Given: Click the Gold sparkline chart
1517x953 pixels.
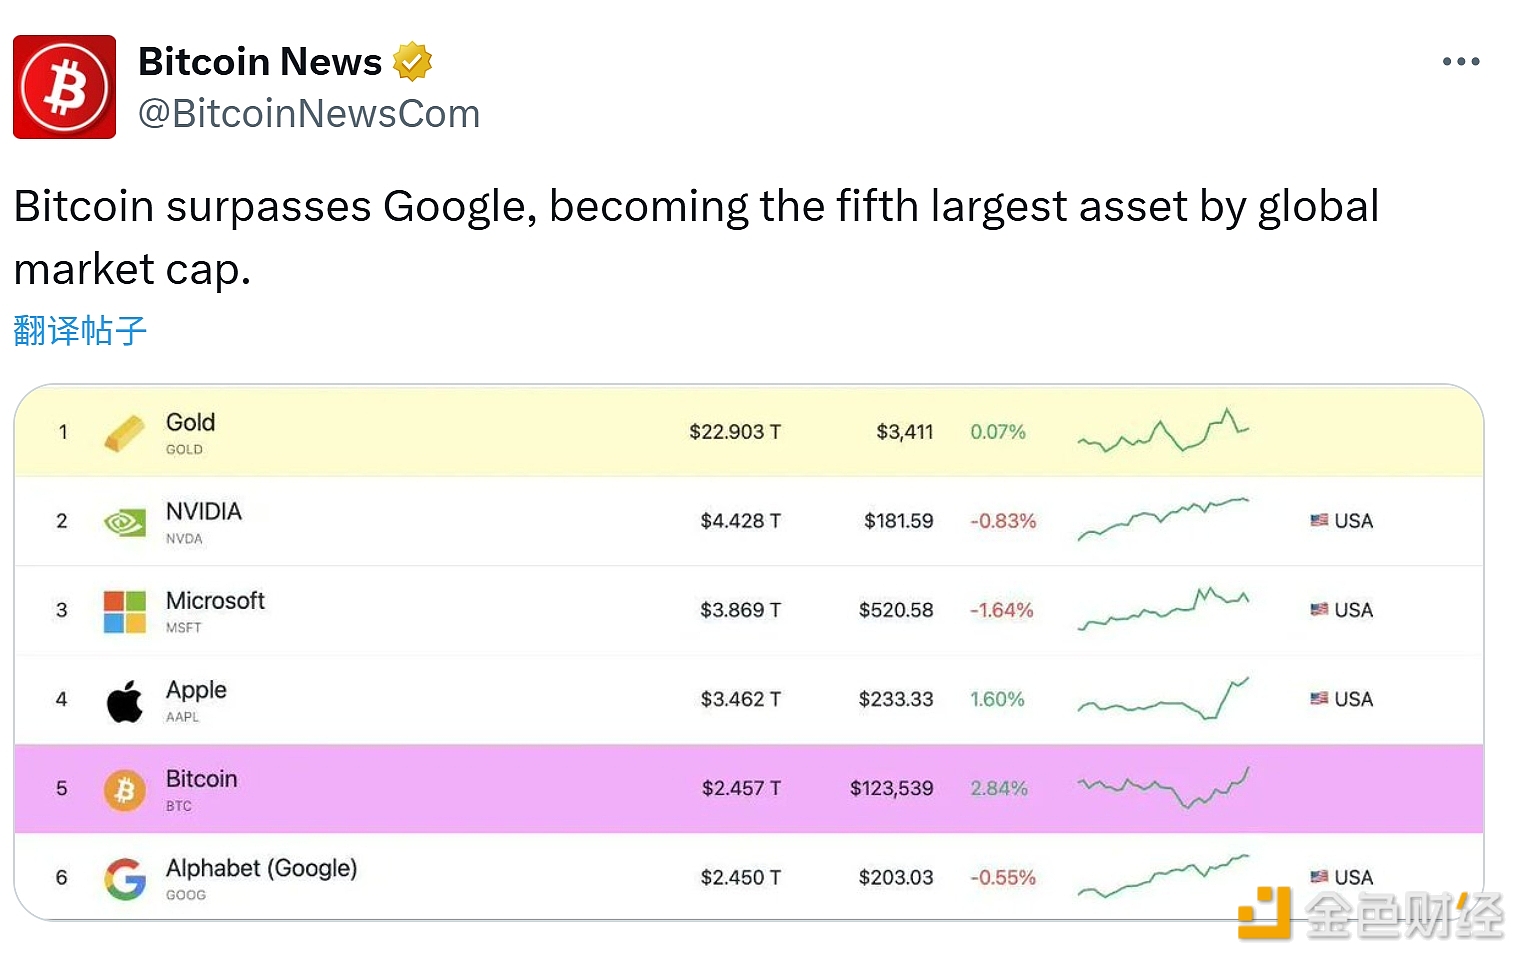Looking at the screenshot, I should point(1163,432).
